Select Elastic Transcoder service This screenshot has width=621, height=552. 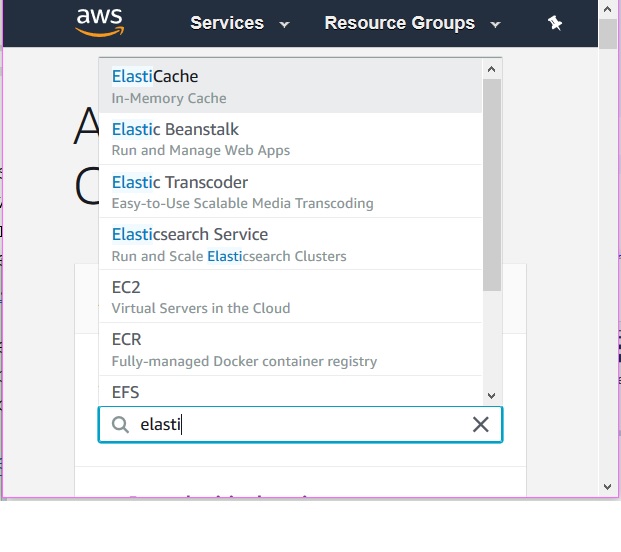pos(290,192)
